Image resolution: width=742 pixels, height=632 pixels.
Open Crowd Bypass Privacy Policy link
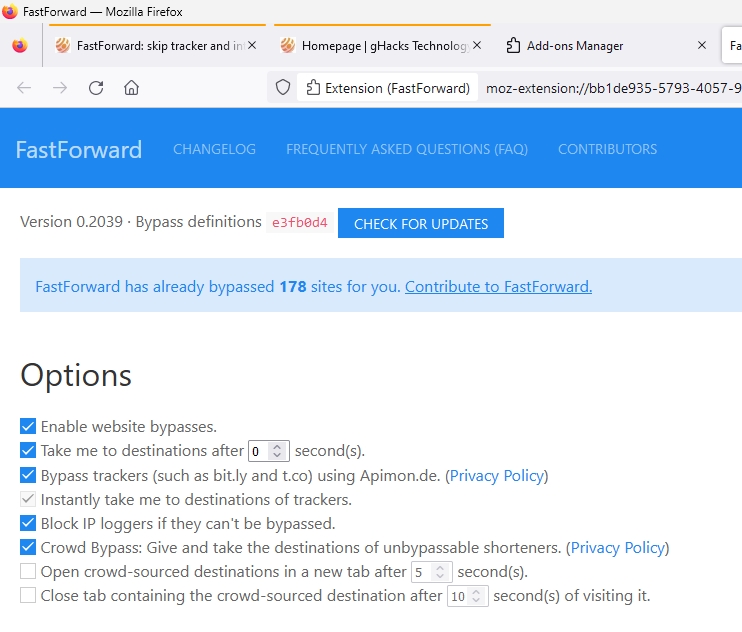tap(618, 547)
